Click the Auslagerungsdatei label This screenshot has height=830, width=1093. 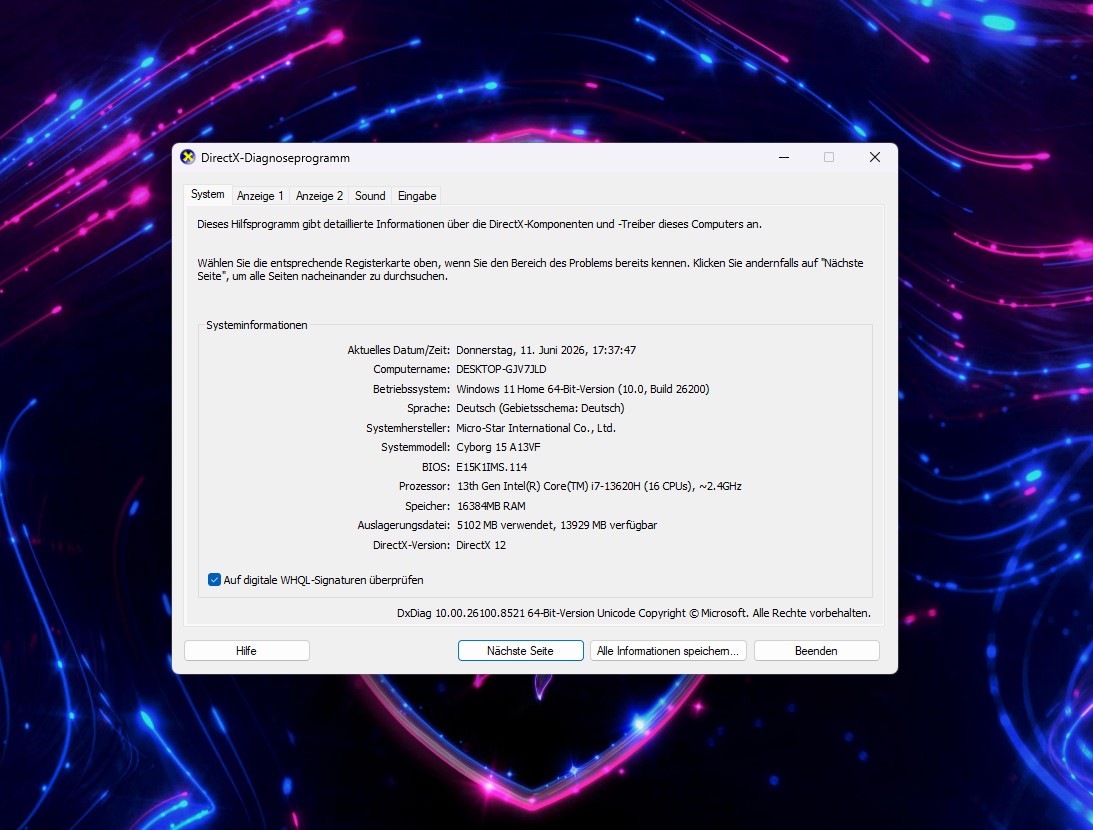(x=404, y=525)
